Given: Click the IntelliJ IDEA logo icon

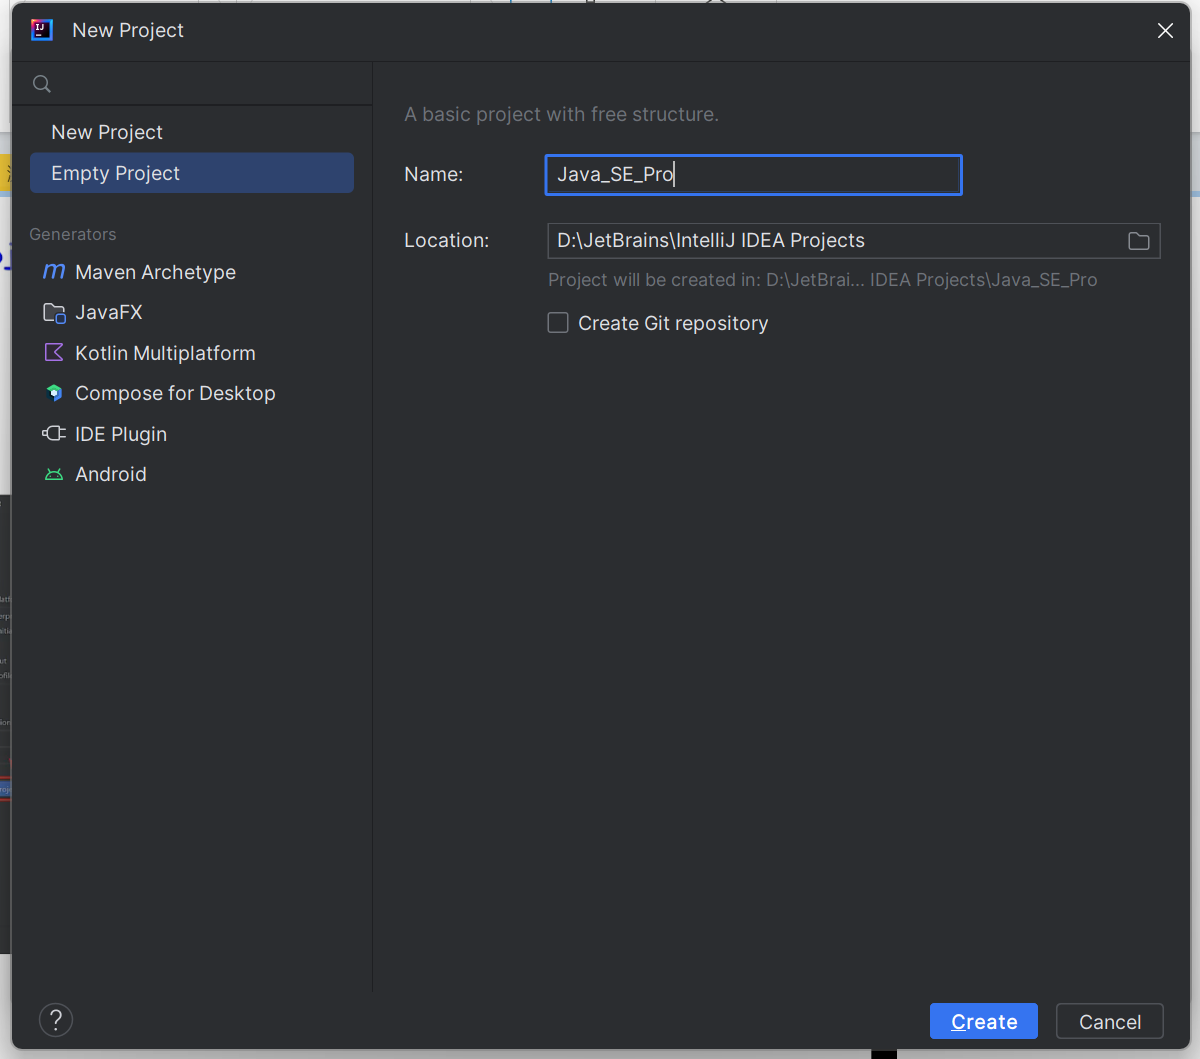Looking at the screenshot, I should [x=42, y=30].
